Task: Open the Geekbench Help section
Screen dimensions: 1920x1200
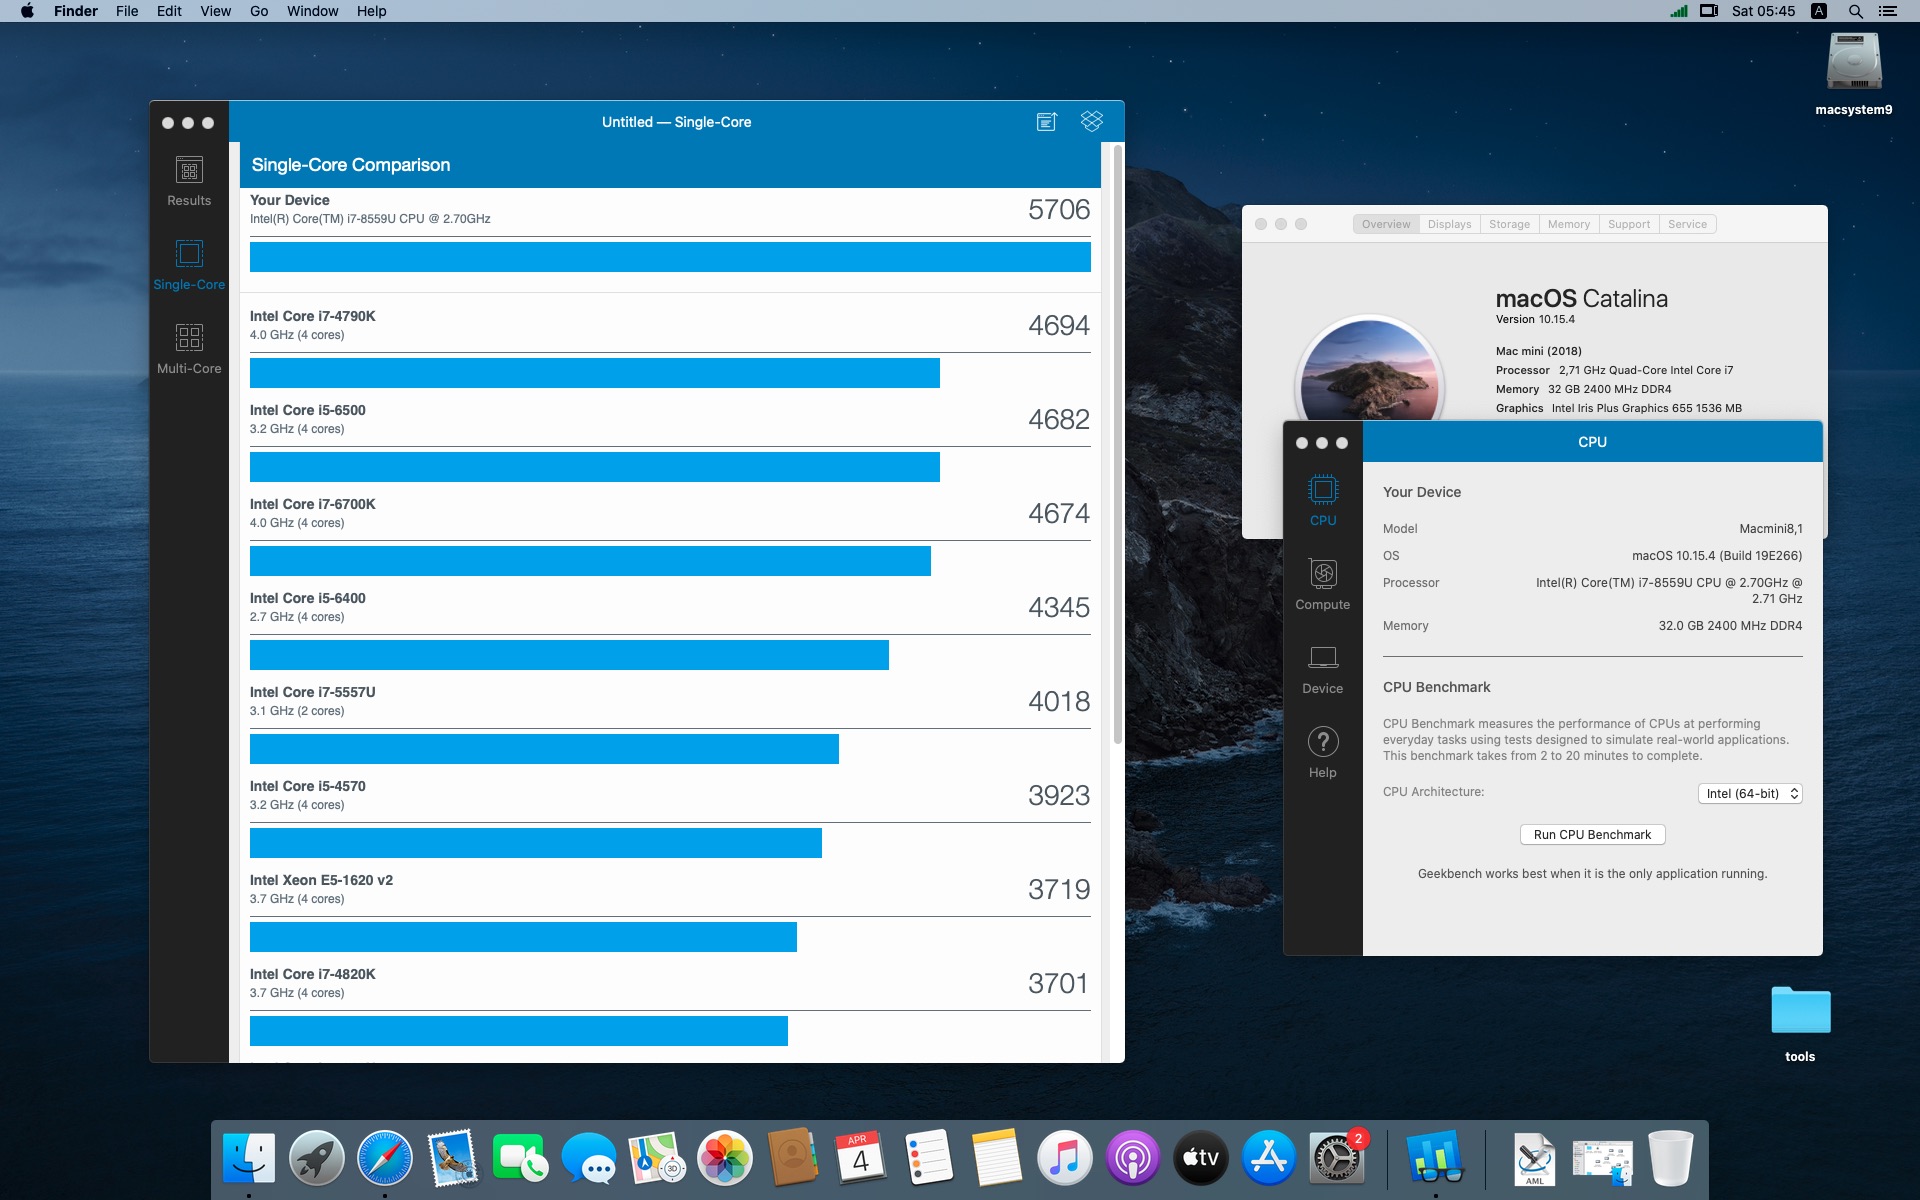Action: [x=1322, y=753]
